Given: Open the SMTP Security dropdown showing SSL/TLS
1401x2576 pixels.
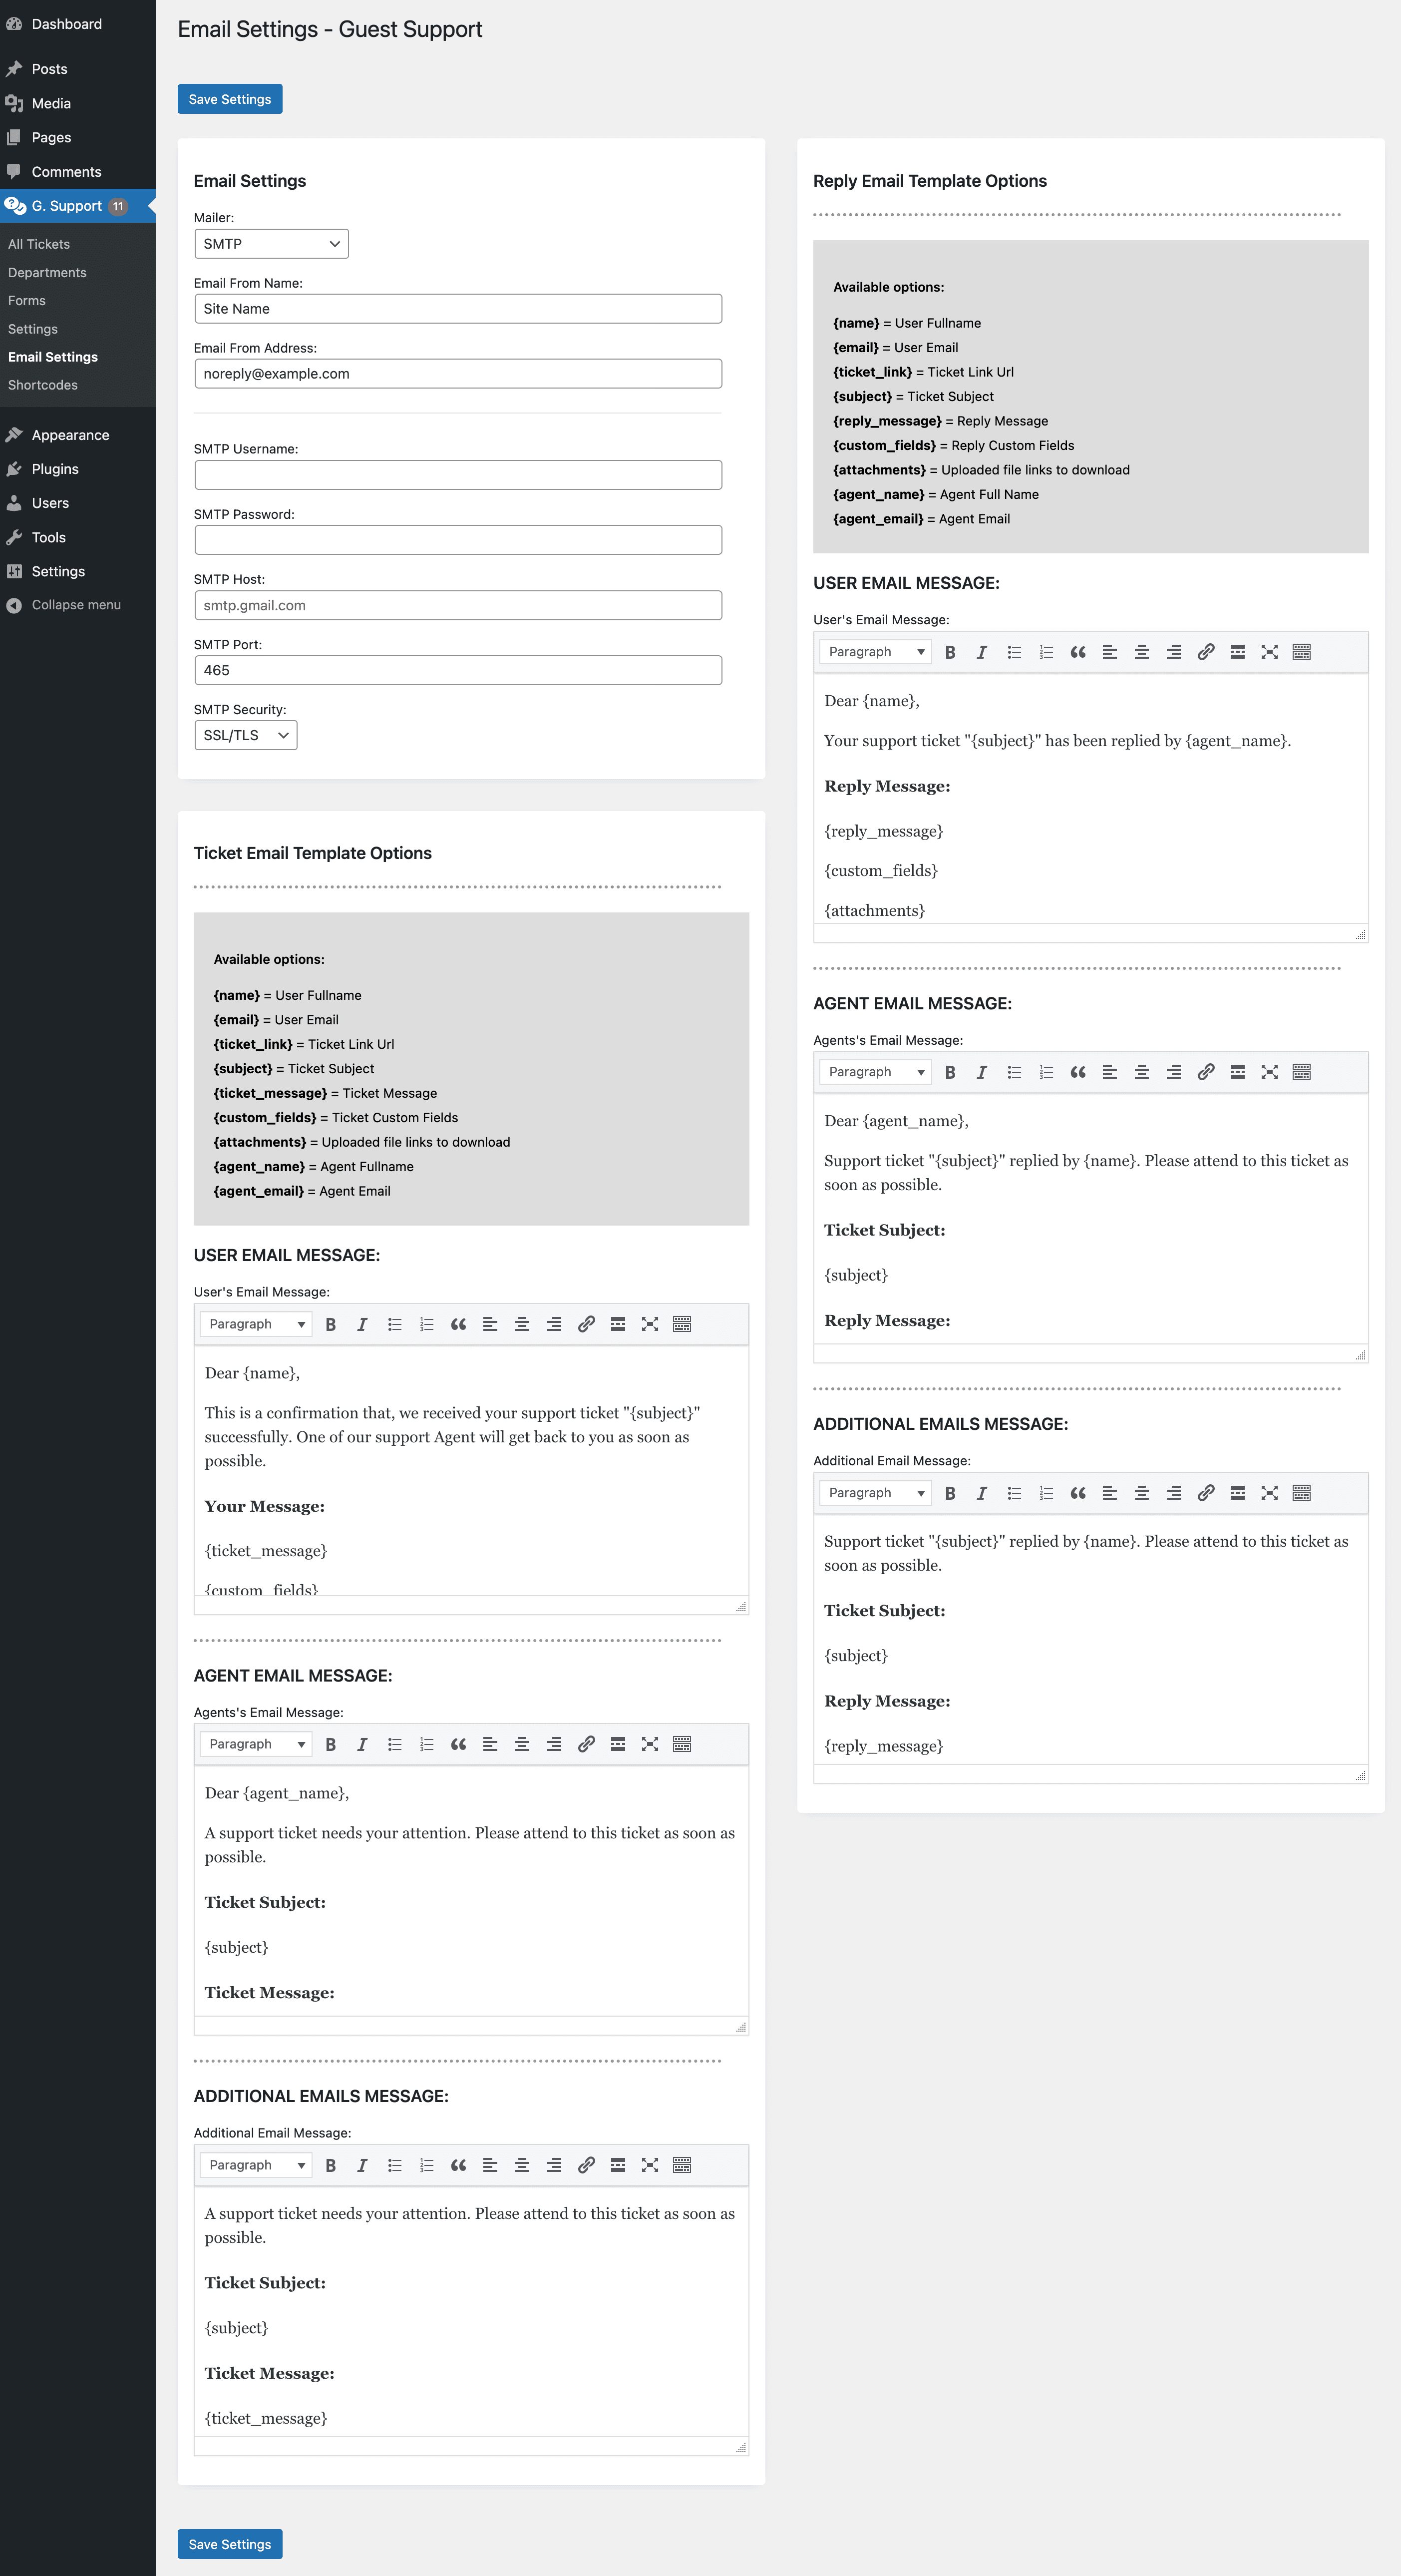Looking at the screenshot, I should point(246,735).
